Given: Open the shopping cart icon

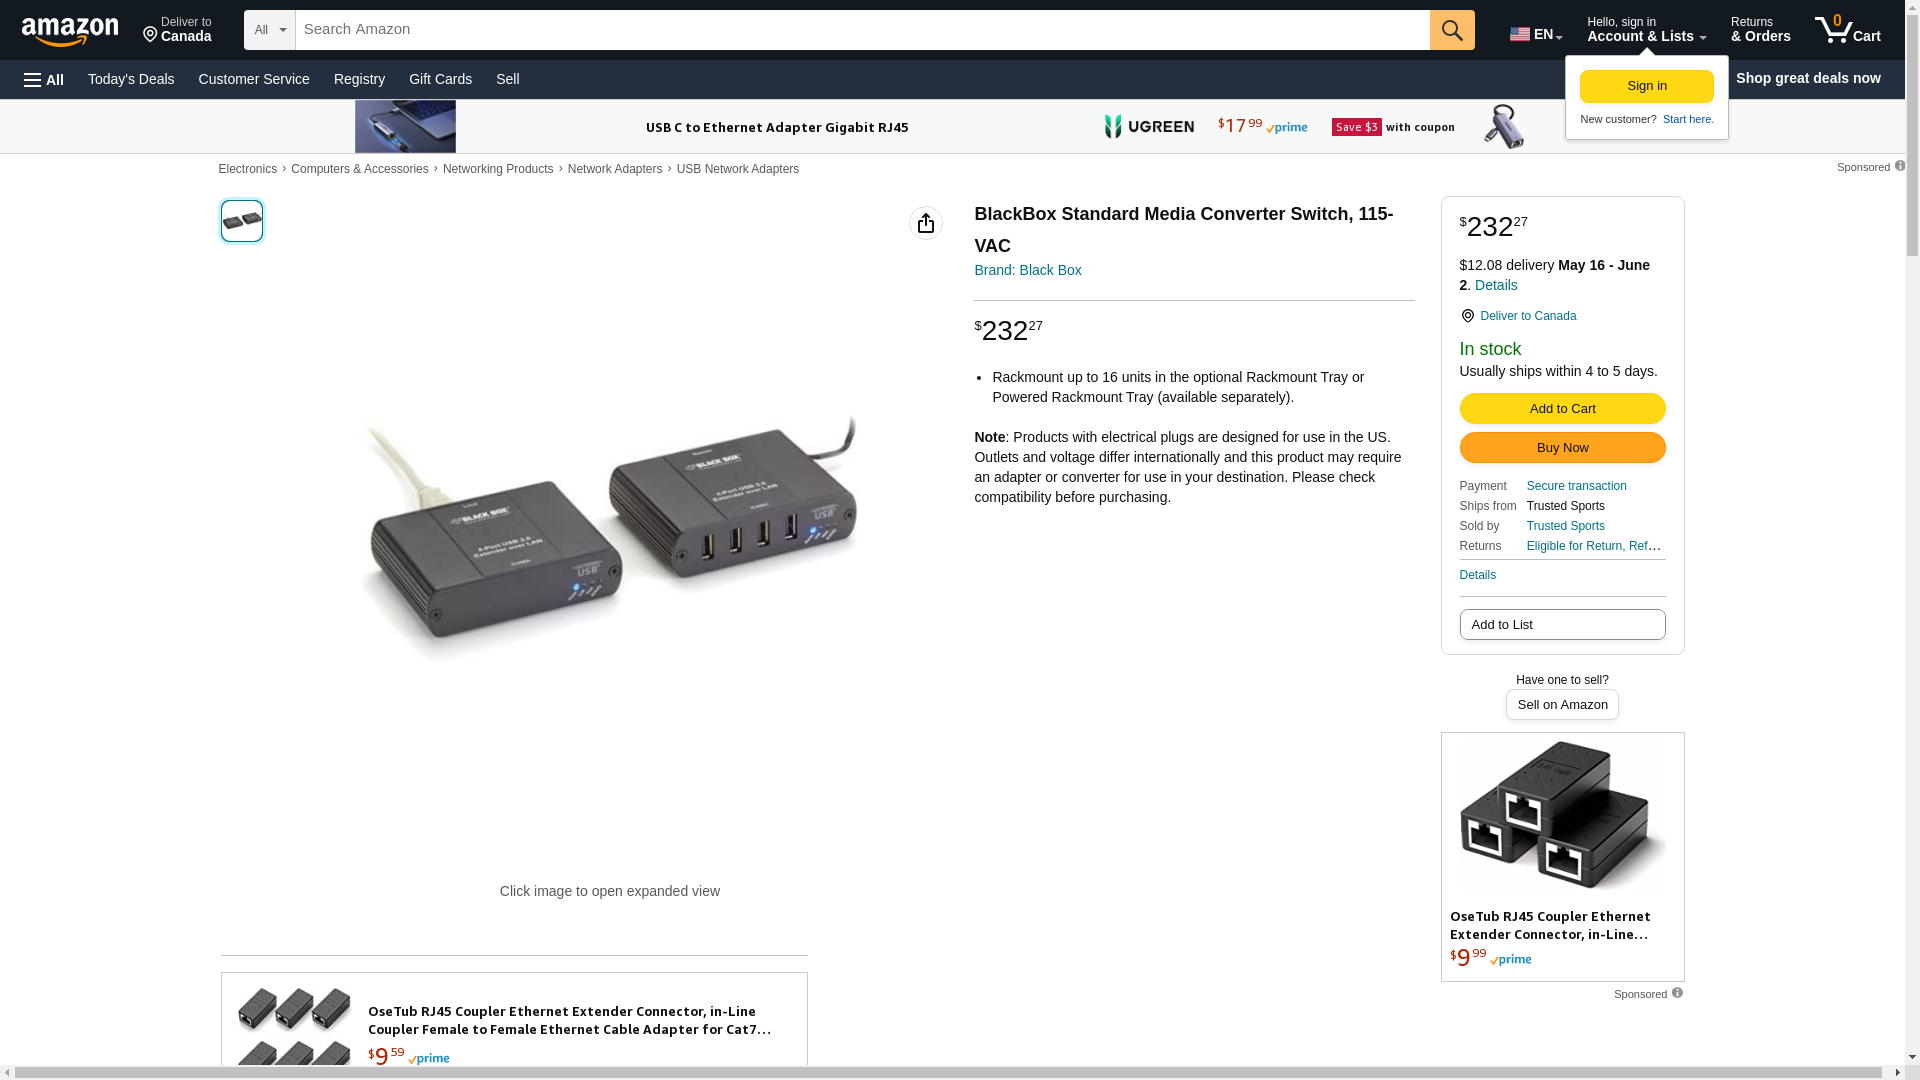Looking at the screenshot, I should [x=1847, y=30].
